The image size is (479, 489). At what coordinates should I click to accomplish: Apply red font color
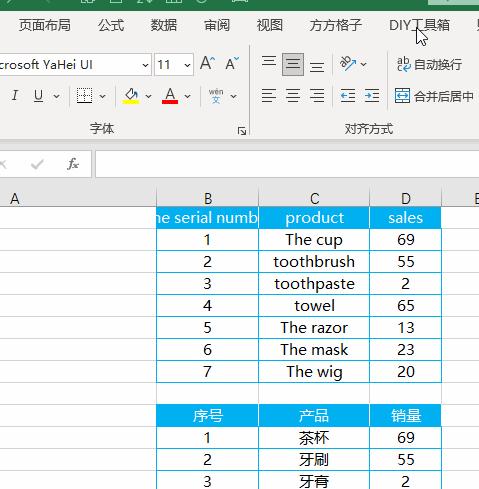[170, 96]
